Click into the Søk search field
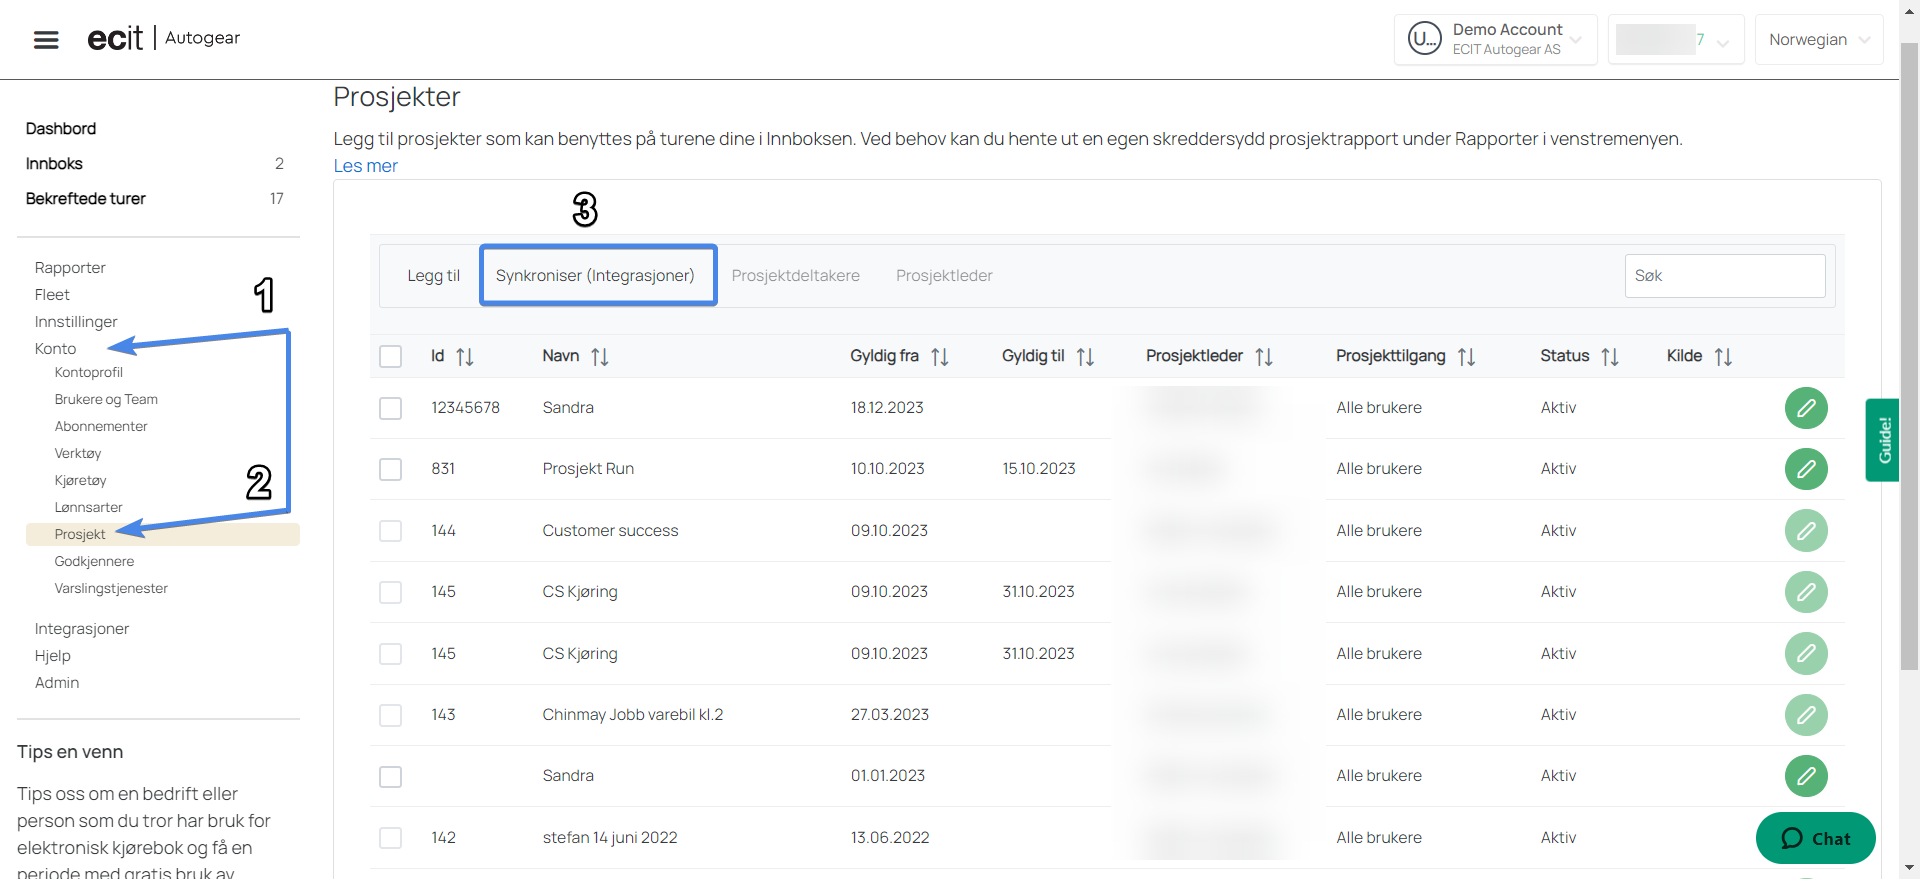This screenshot has width=1920, height=879. coord(1724,276)
